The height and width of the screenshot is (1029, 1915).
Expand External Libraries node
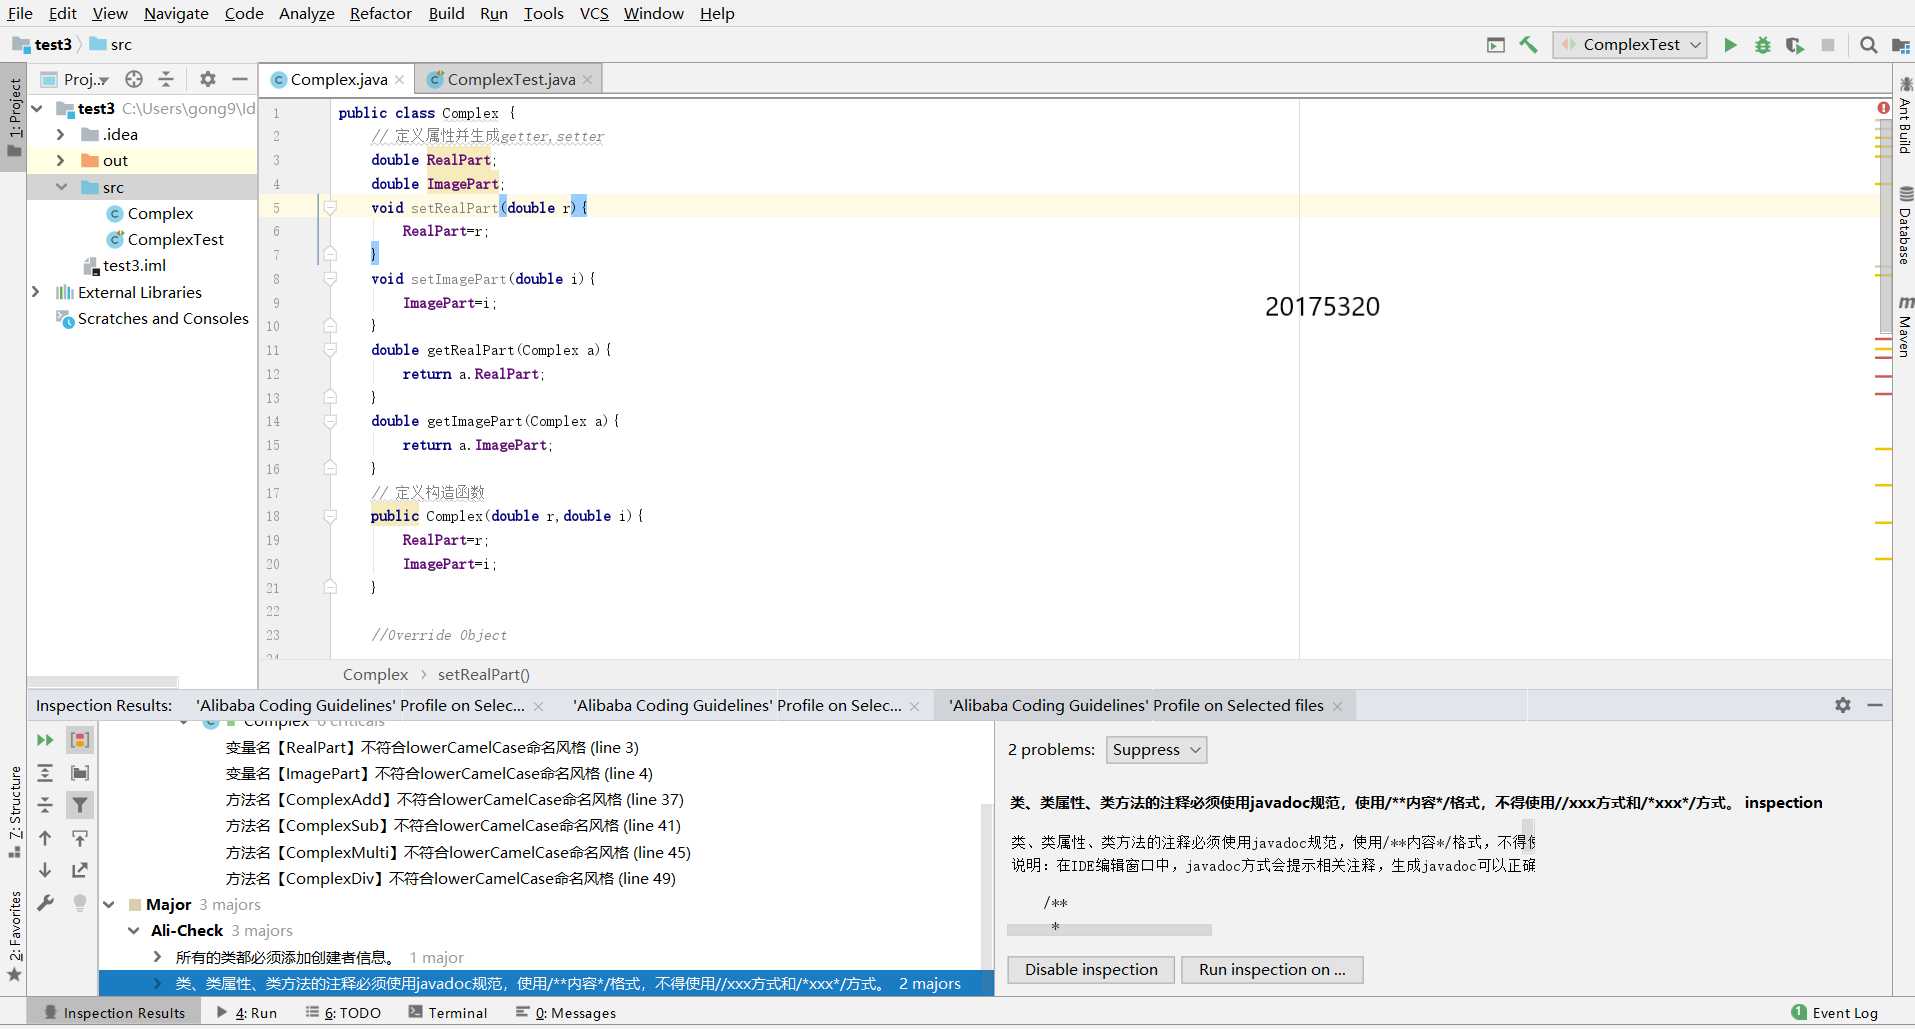(x=37, y=292)
